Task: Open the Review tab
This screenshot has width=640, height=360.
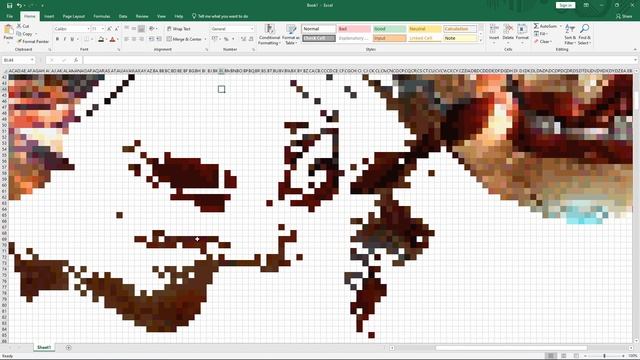Action: (x=142, y=16)
